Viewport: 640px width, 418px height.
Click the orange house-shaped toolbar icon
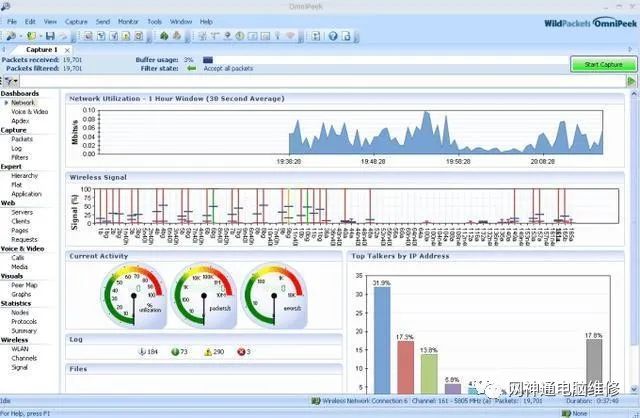(x=177, y=36)
